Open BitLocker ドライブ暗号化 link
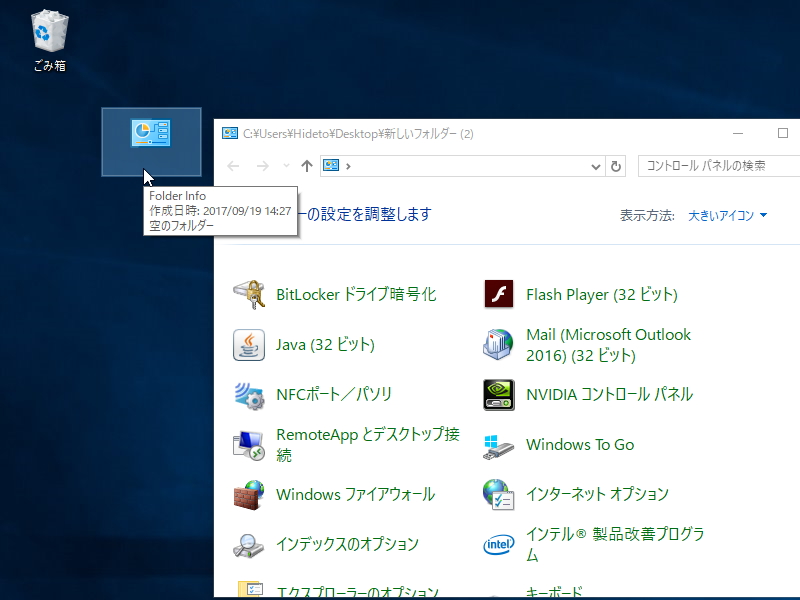The width and height of the screenshot is (800, 600). click(356, 294)
